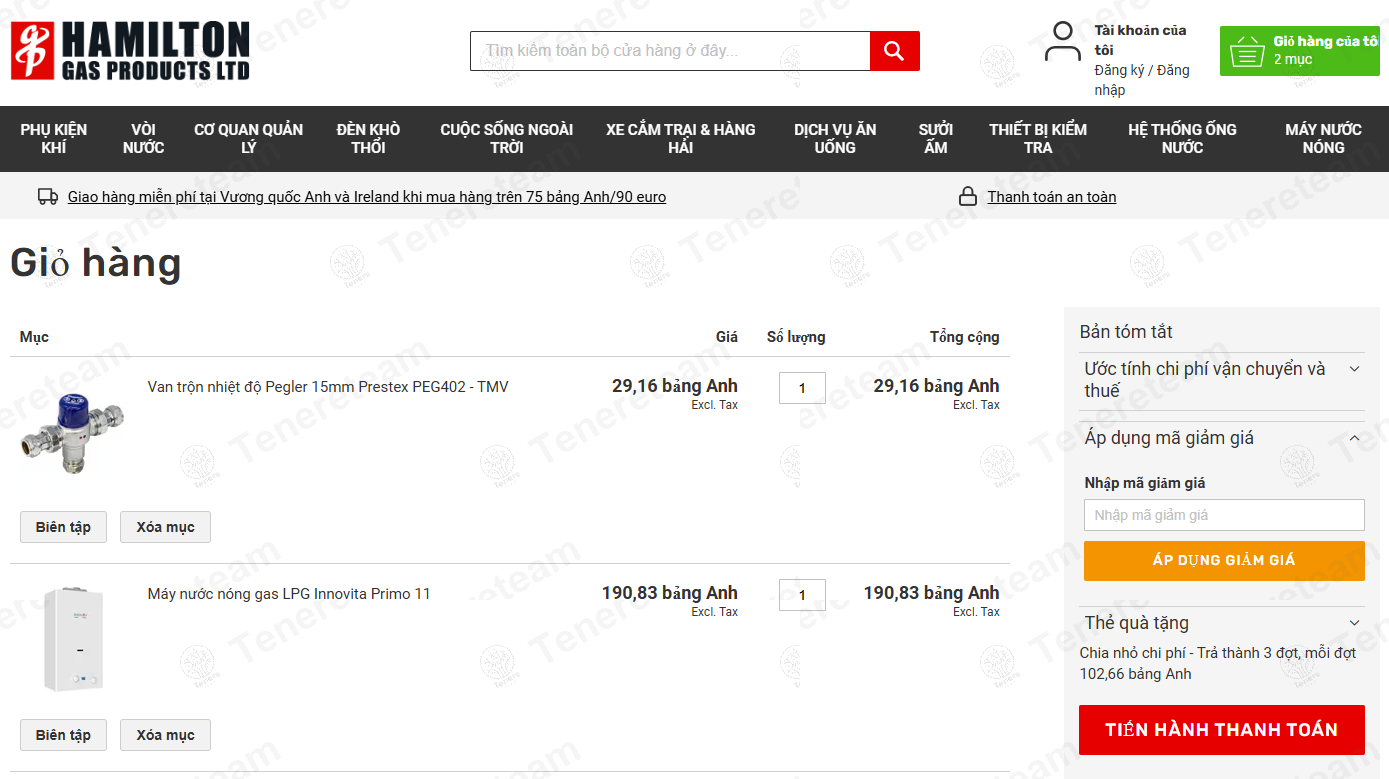Click the Thanh toán an toàn link
Image resolution: width=1389 pixels, height=779 pixels.
(x=1052, y=197)
